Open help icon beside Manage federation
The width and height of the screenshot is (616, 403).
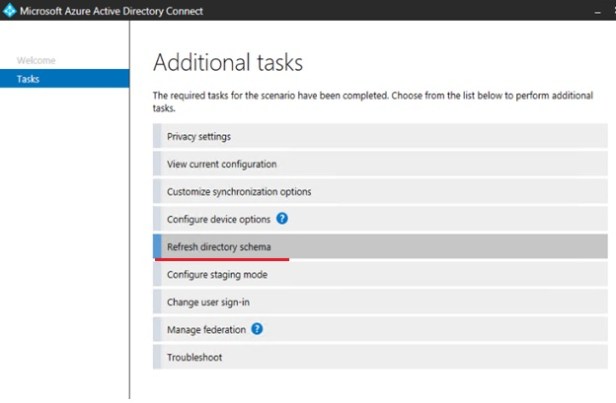tap(257, 329)
